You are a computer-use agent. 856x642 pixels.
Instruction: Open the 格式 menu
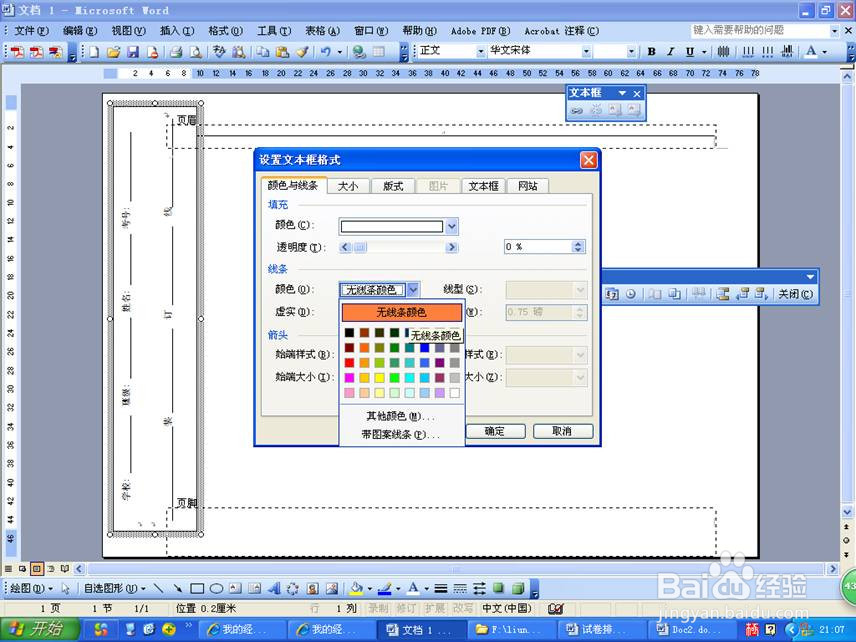tap(225, 31)
